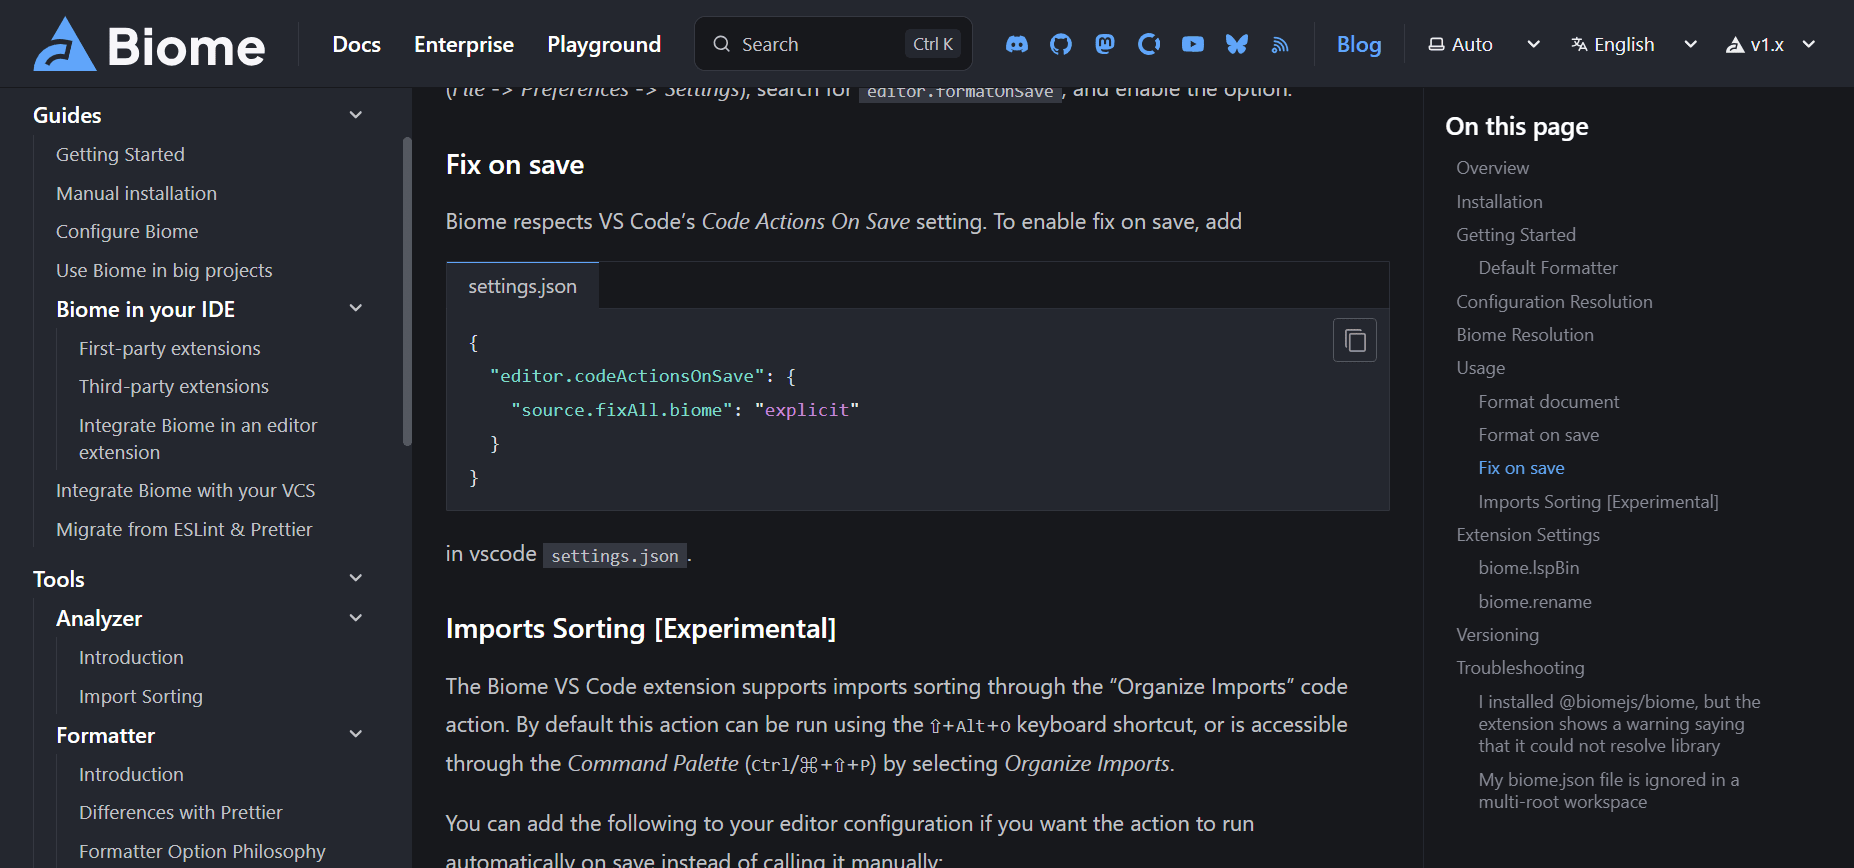Jump to Imports Sorting [Experimental] section link
1854x868 pixels.
[x=1598, y=501]
